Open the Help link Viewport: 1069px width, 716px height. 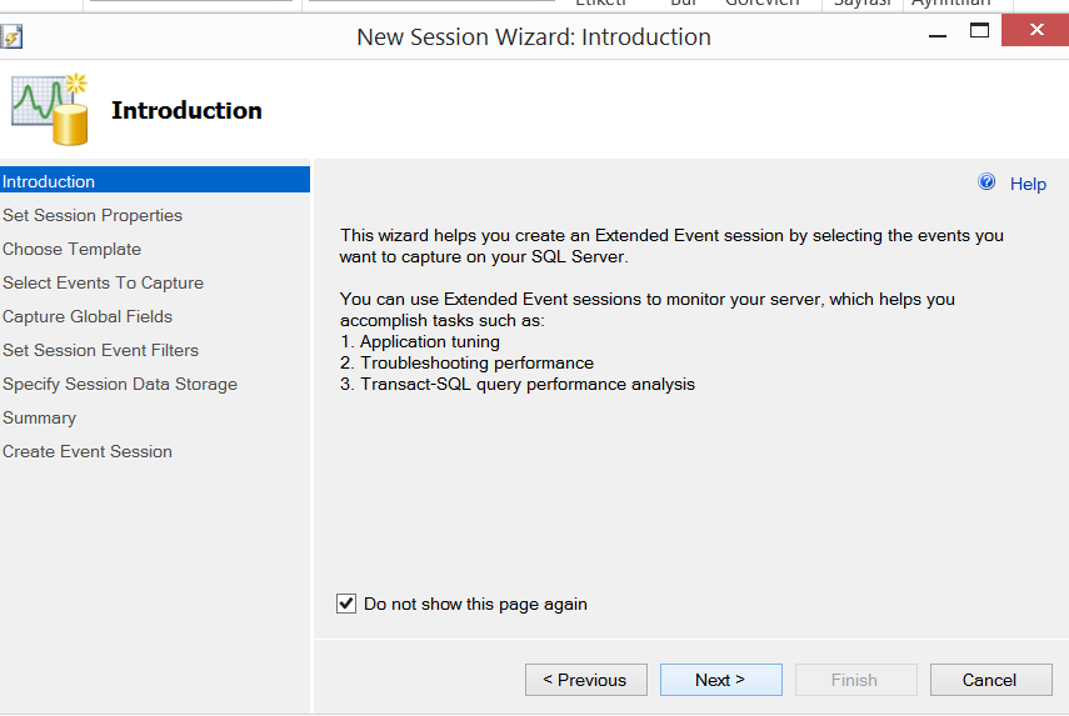tap(1027, 184)
